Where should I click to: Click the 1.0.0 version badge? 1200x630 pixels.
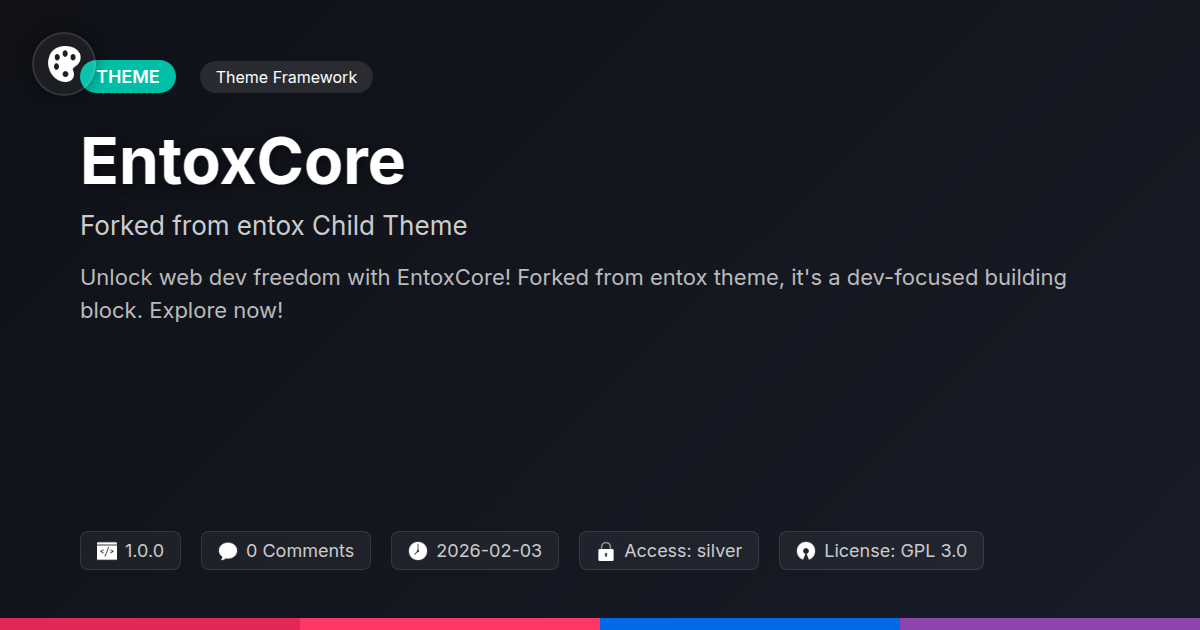coord(130,551)
